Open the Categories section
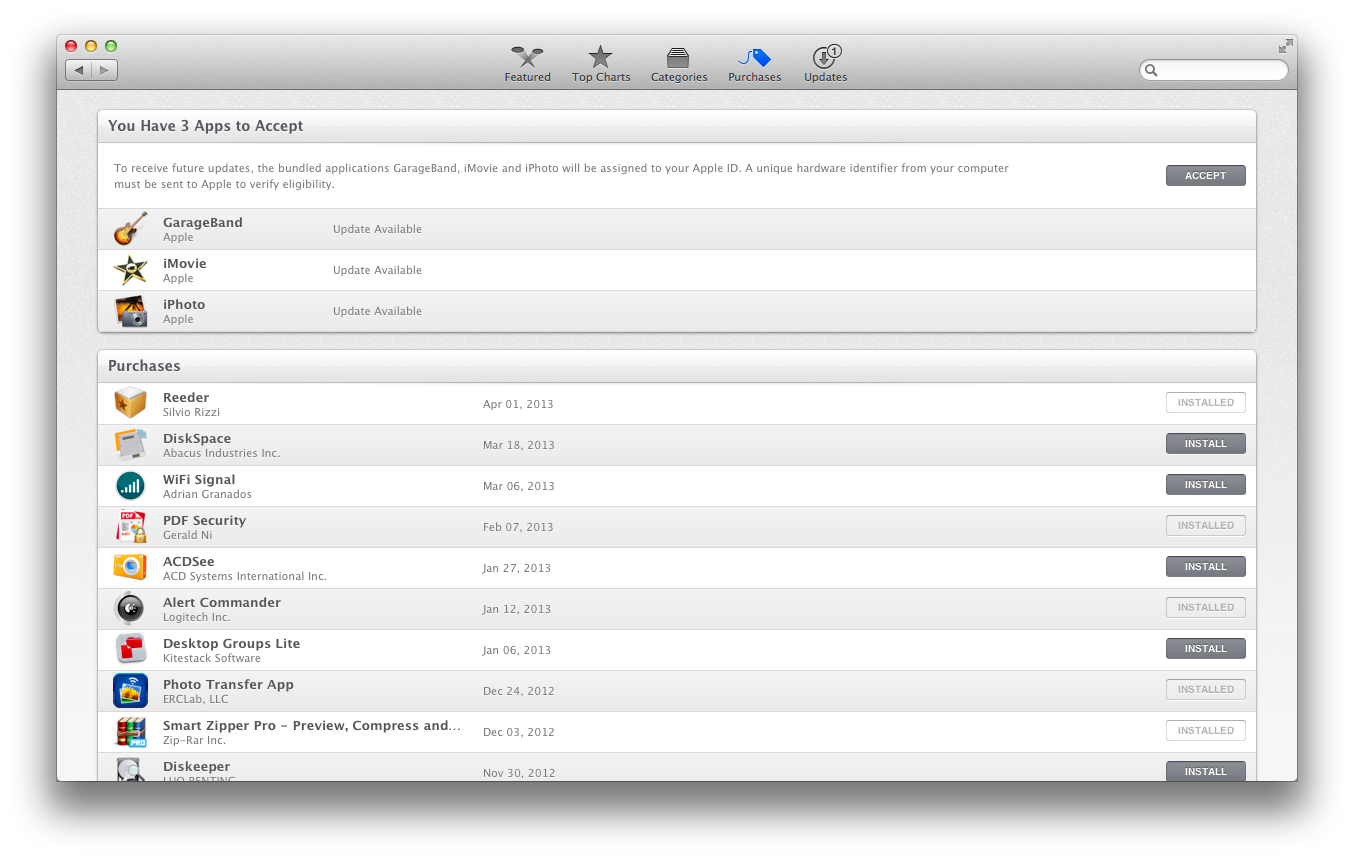 click(x=679, y=64)
